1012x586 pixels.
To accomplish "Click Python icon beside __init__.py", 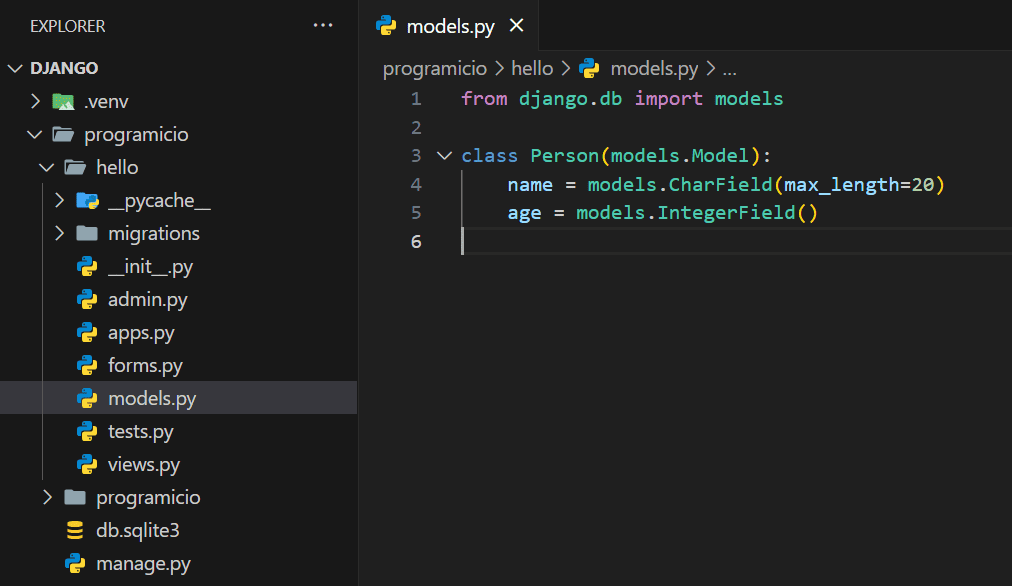I will click(87, 267).
